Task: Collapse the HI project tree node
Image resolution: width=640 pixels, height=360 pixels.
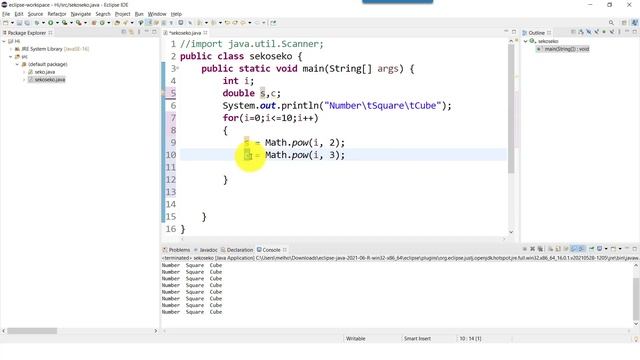Action: (x=4, y=41)
